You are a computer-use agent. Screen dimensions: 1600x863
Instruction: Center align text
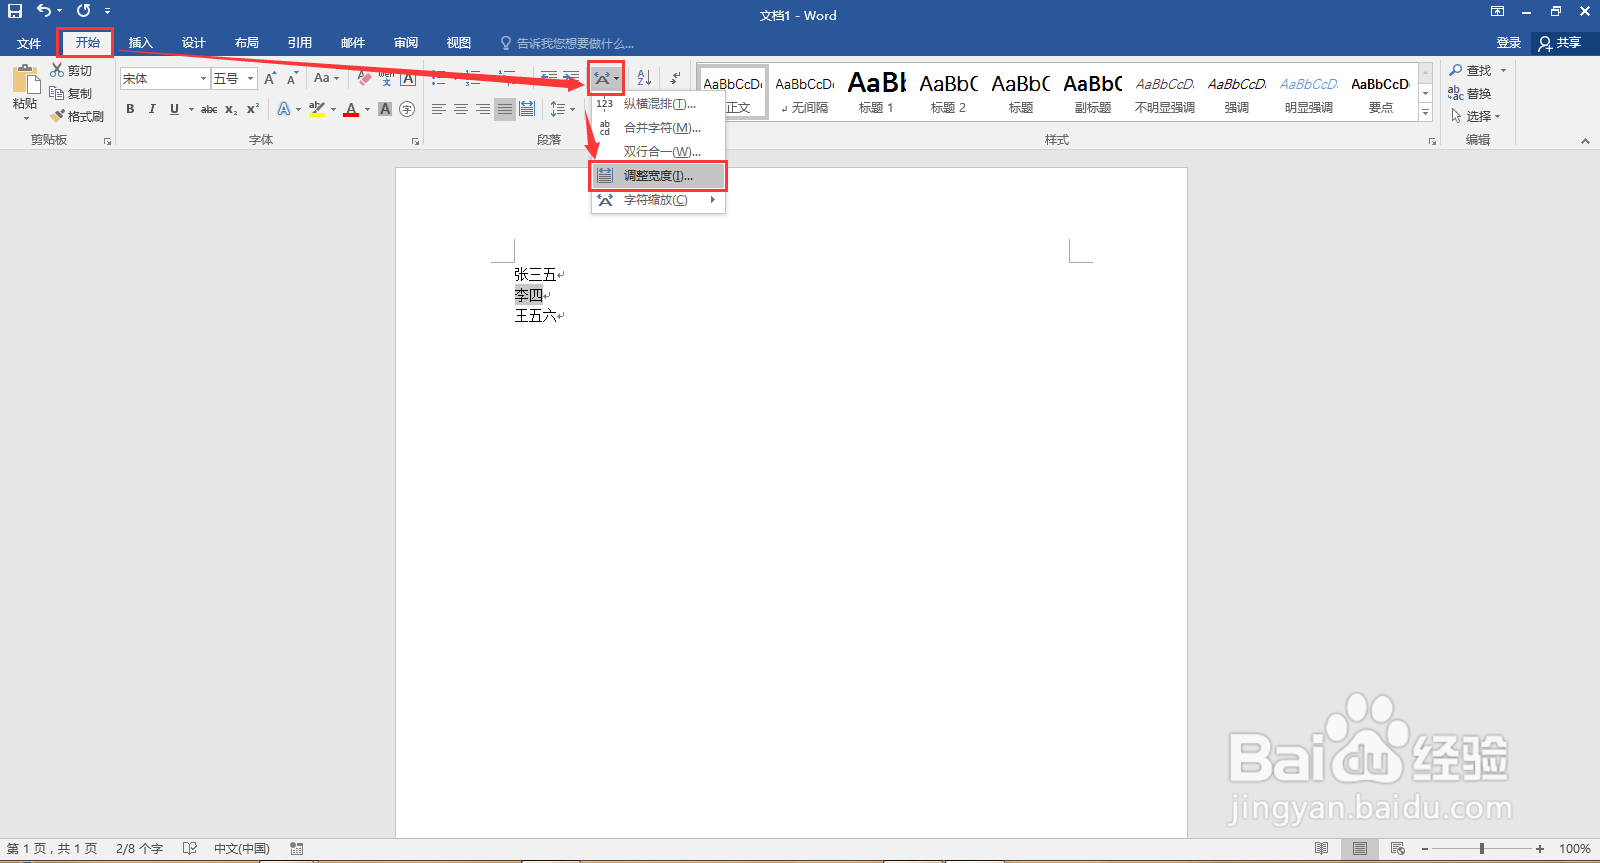(x=461, y=109)
